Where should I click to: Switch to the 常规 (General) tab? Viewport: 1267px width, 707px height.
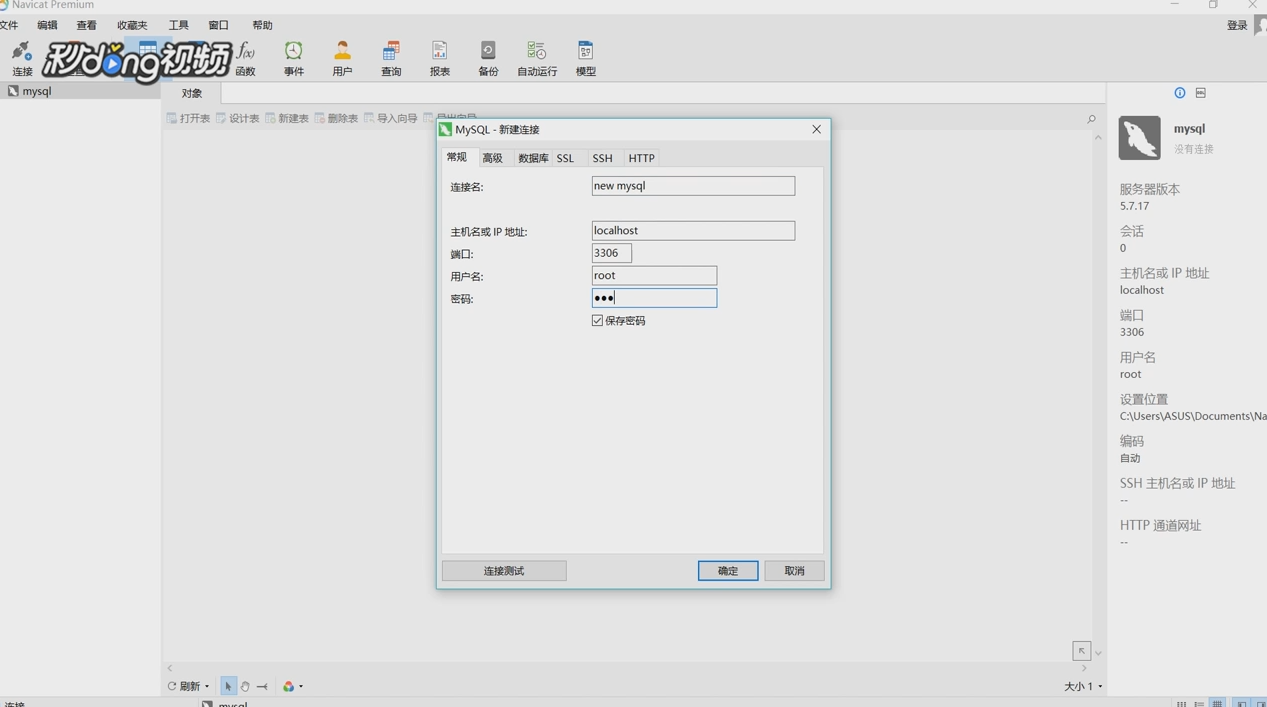point(457,158)
